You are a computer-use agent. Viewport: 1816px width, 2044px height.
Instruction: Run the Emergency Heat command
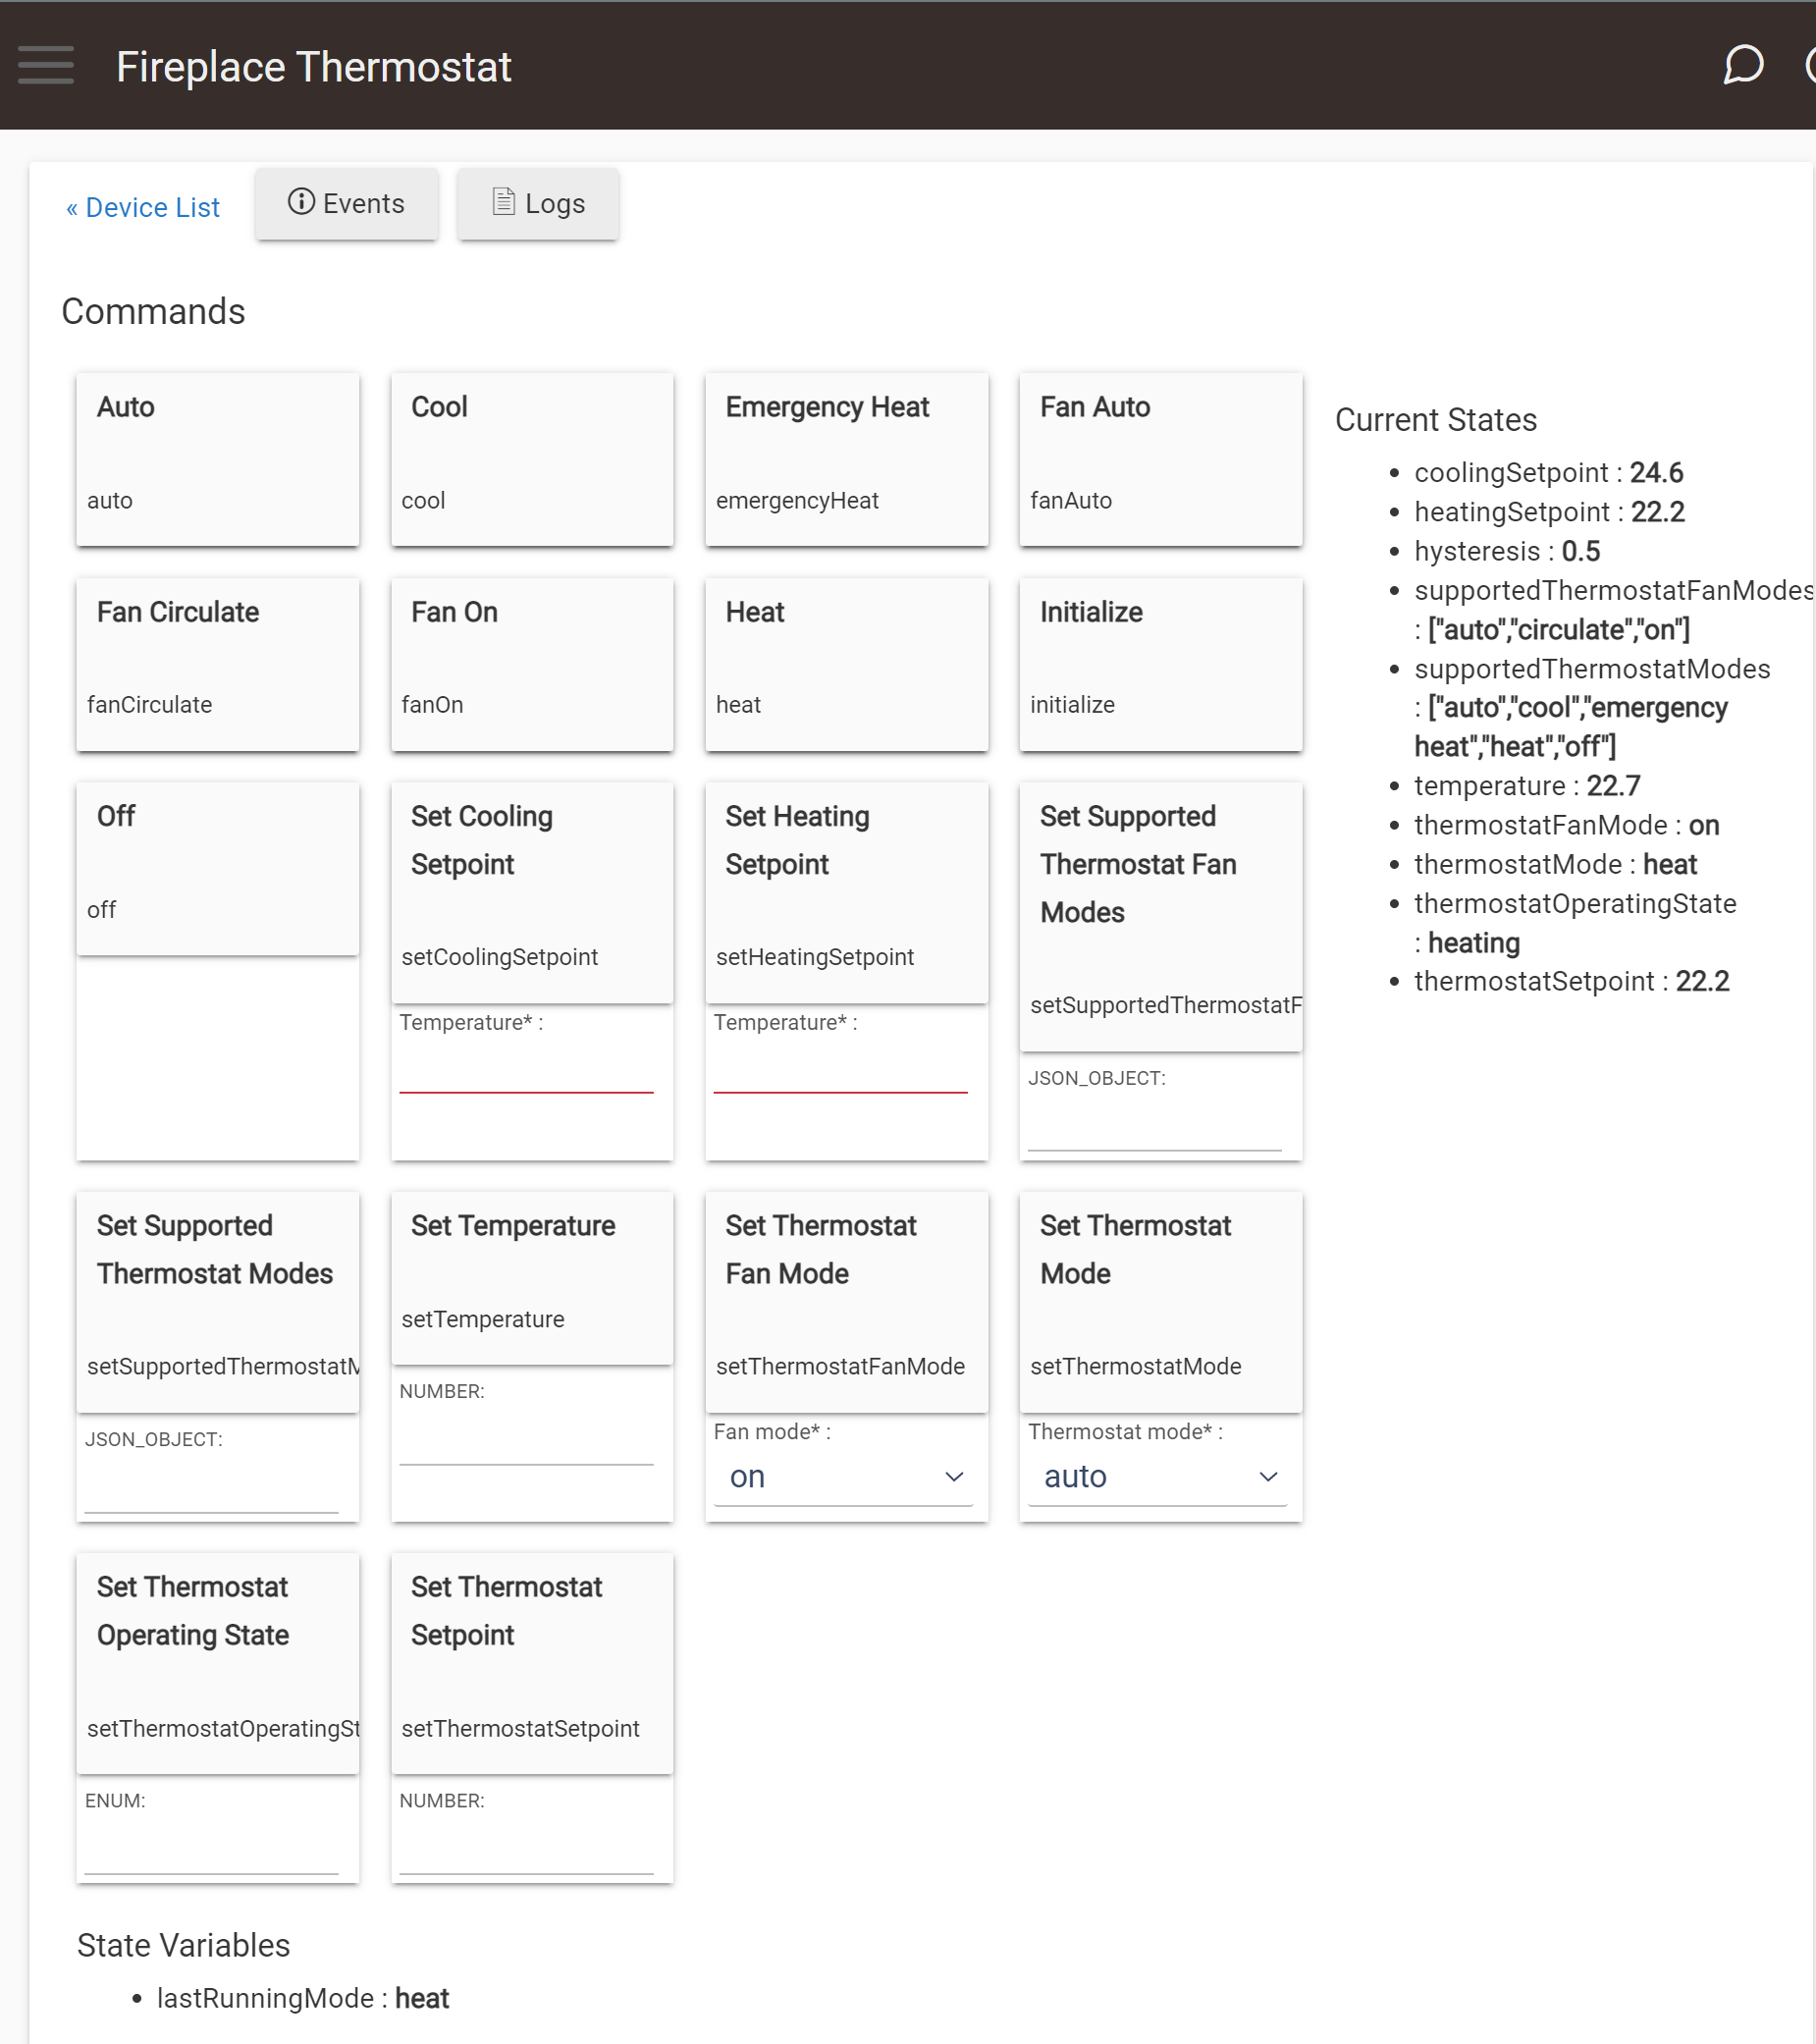tap(847, 460)
